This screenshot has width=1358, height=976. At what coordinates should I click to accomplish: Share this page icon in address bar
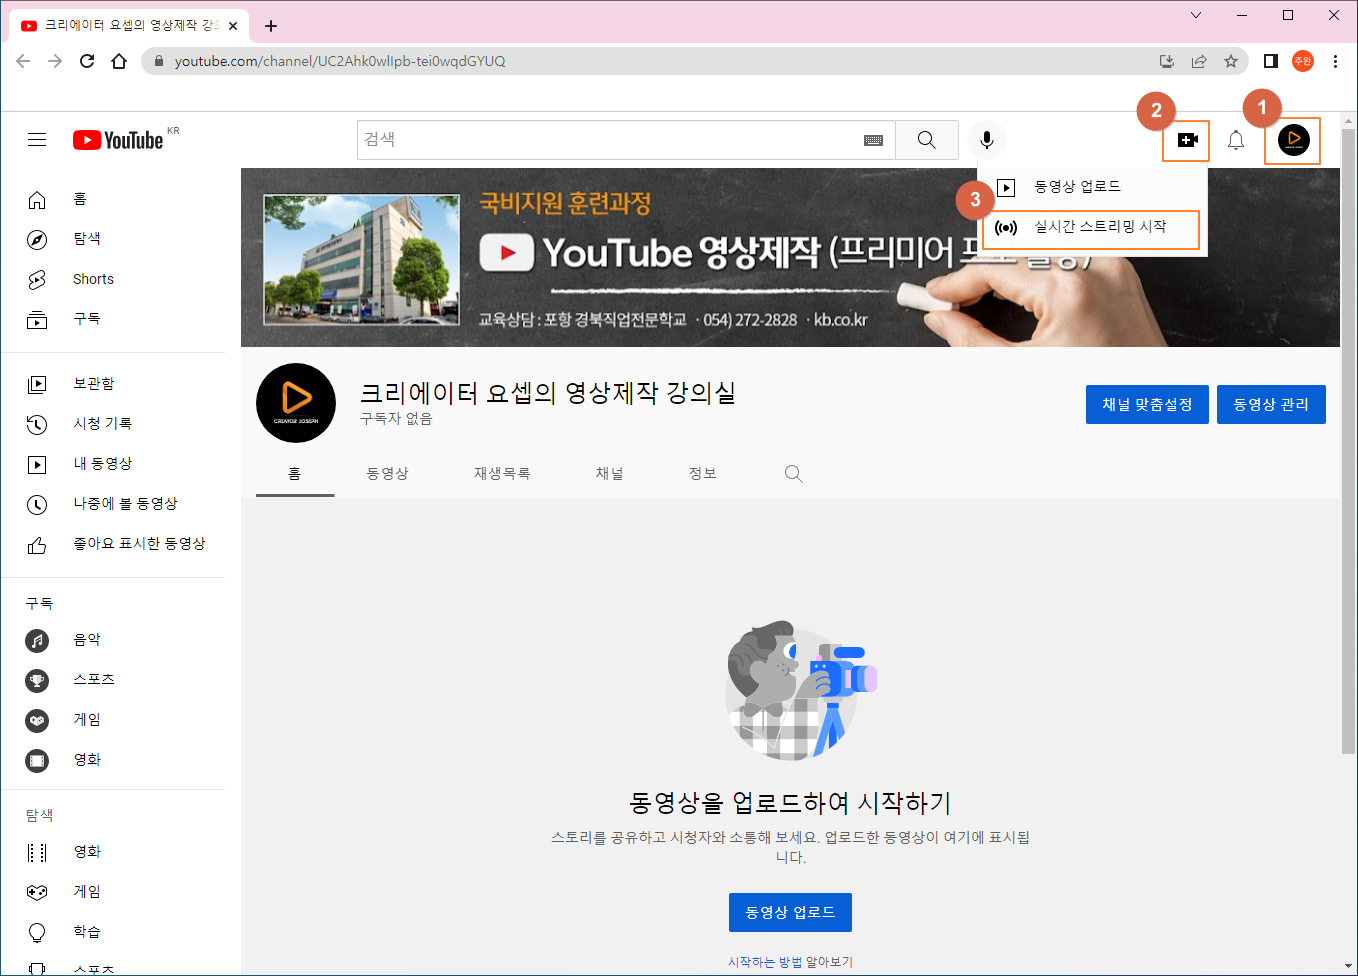click(x=1199, y=61)
